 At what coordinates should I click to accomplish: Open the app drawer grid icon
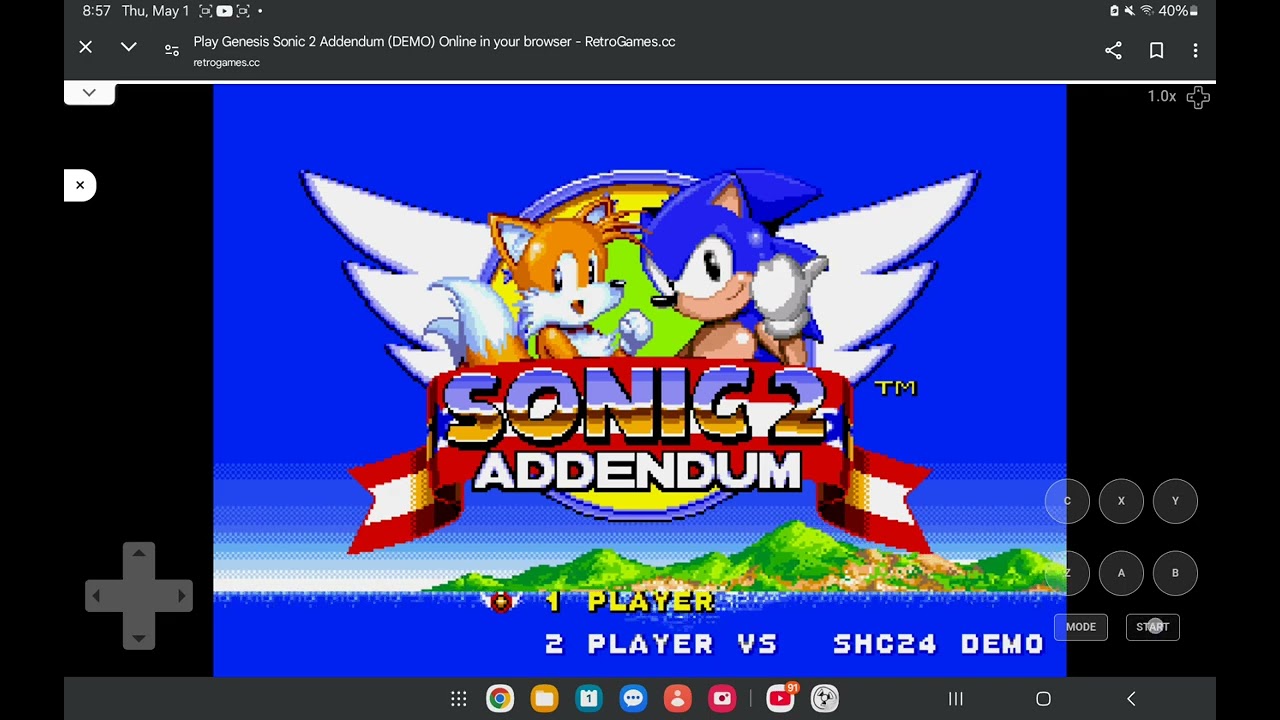point(459,699)
